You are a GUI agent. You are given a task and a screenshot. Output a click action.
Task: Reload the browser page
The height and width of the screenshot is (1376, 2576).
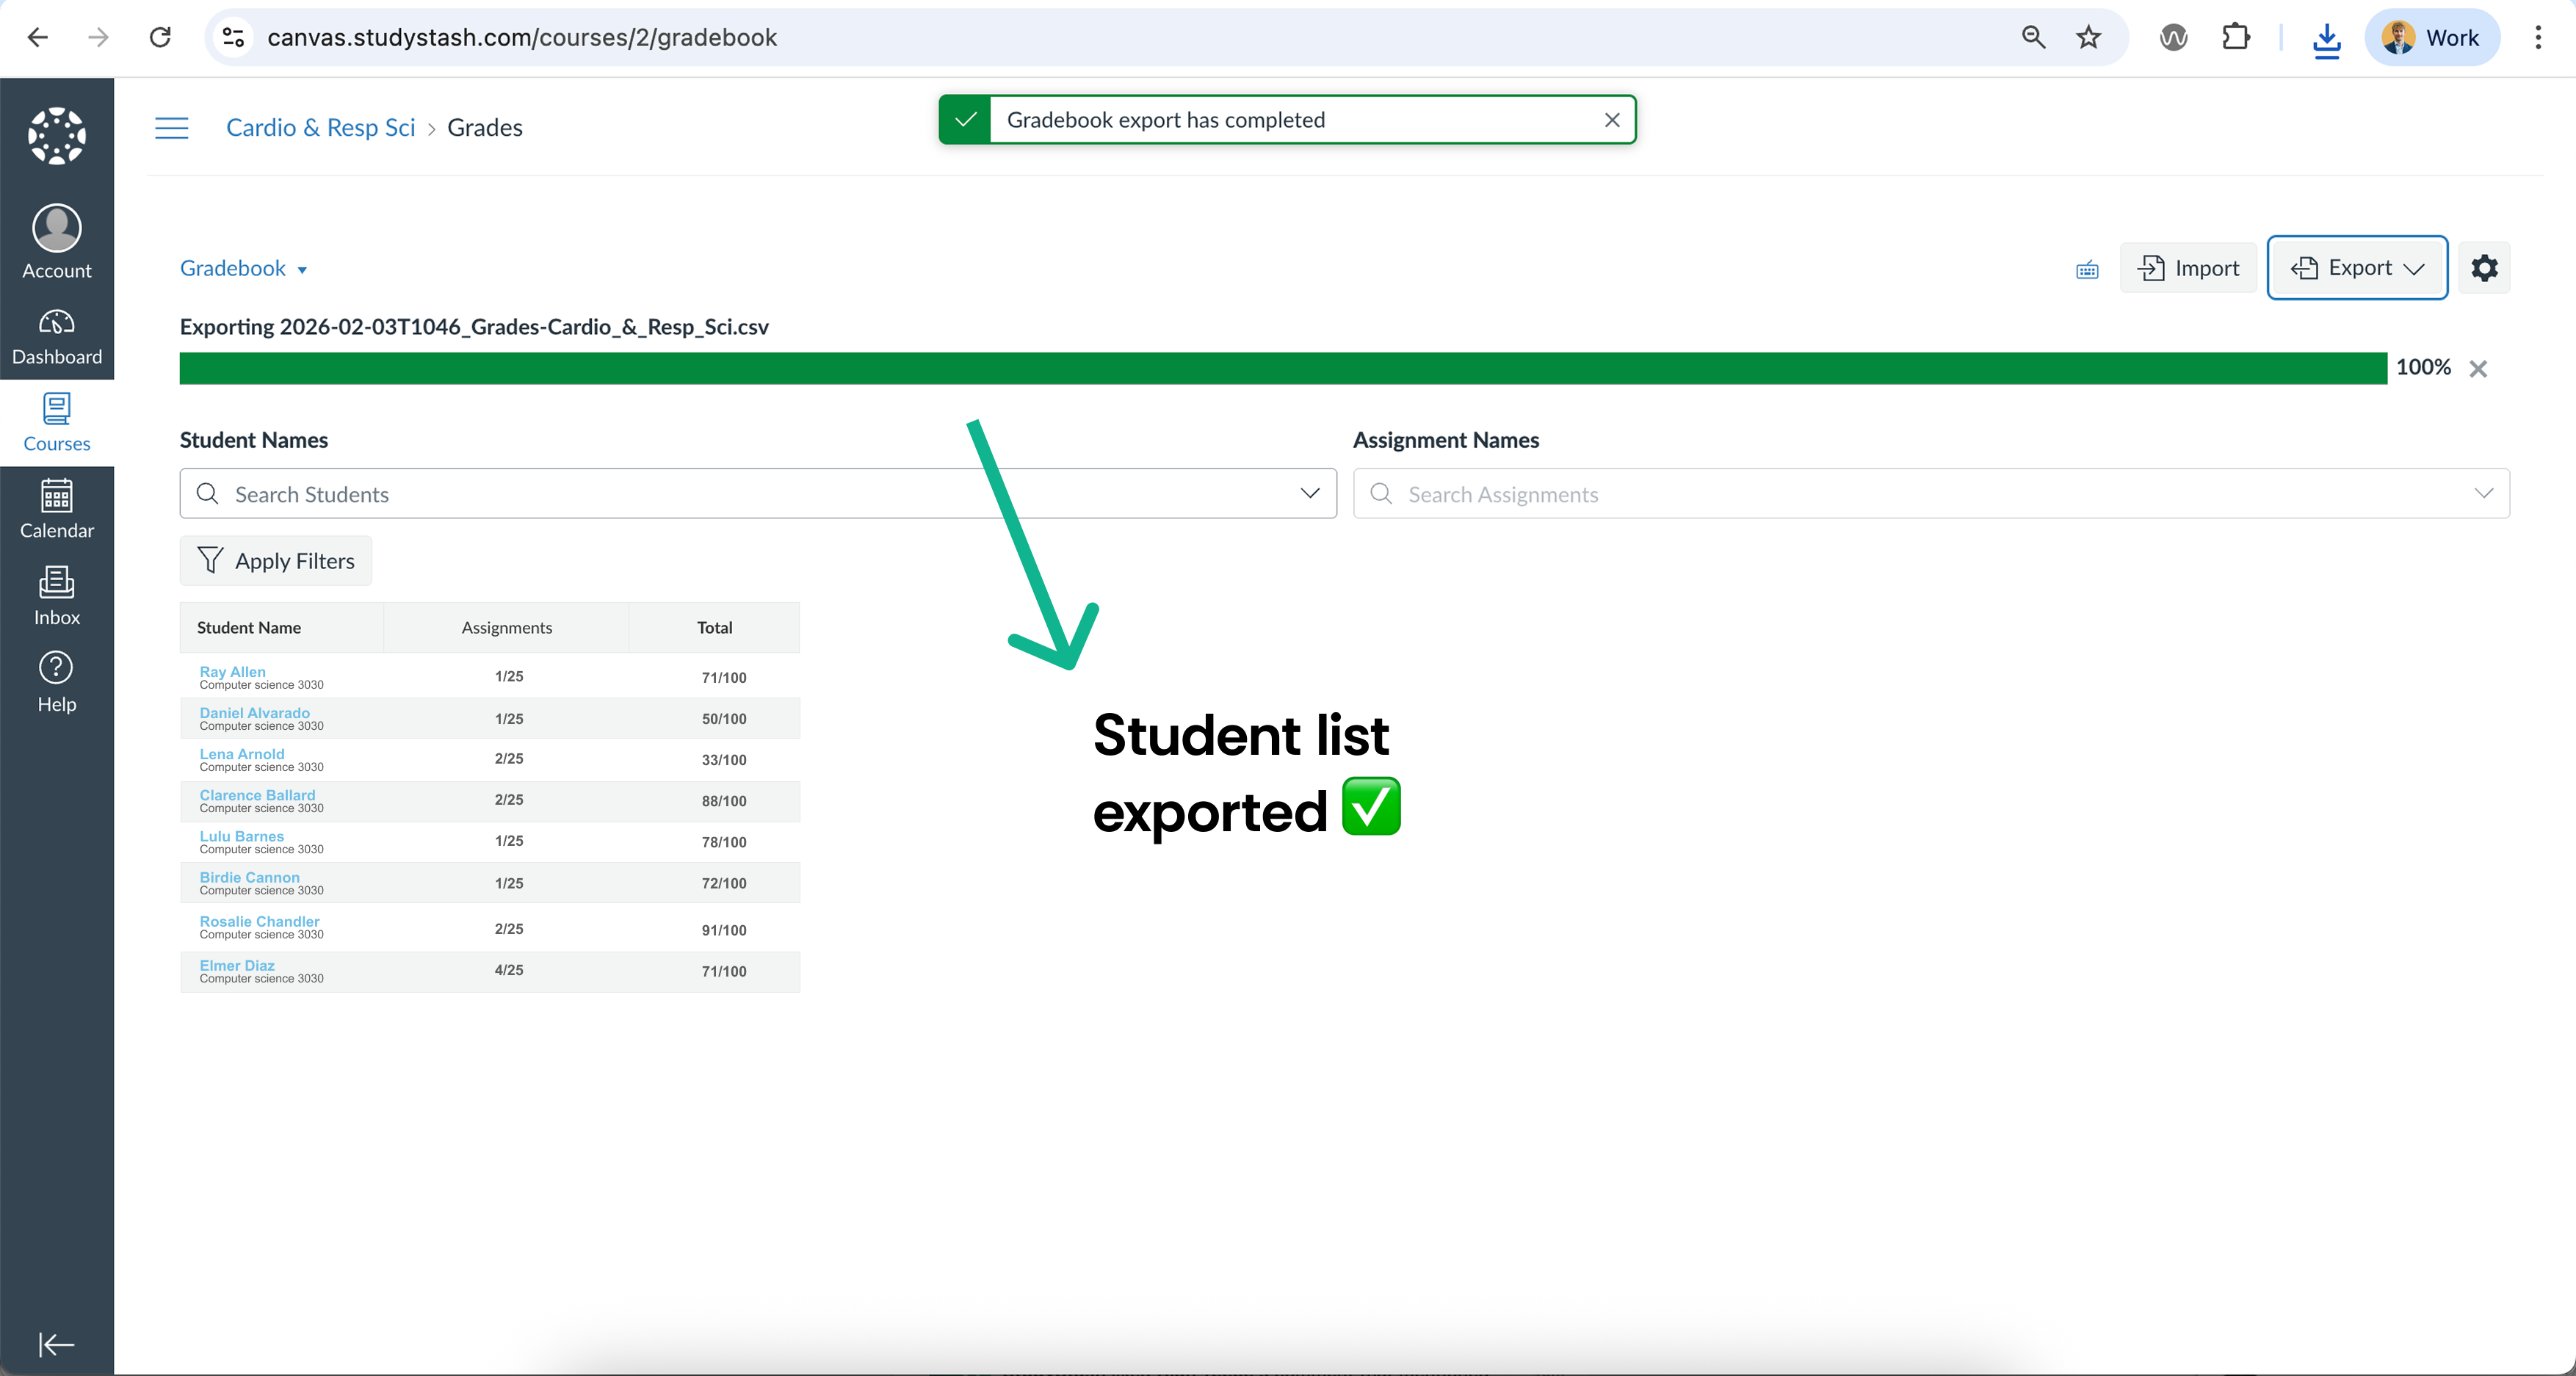160,37
